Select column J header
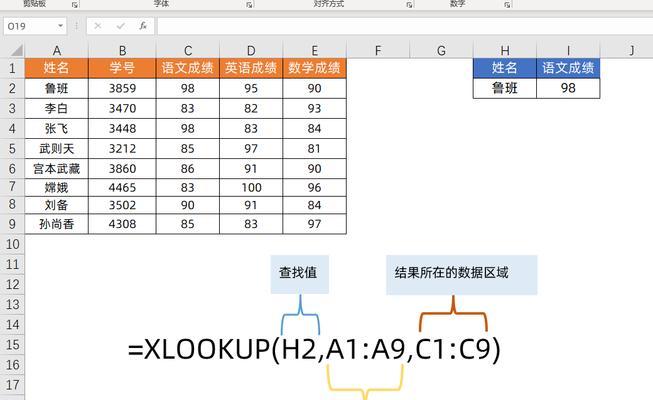 click(632, 50)
